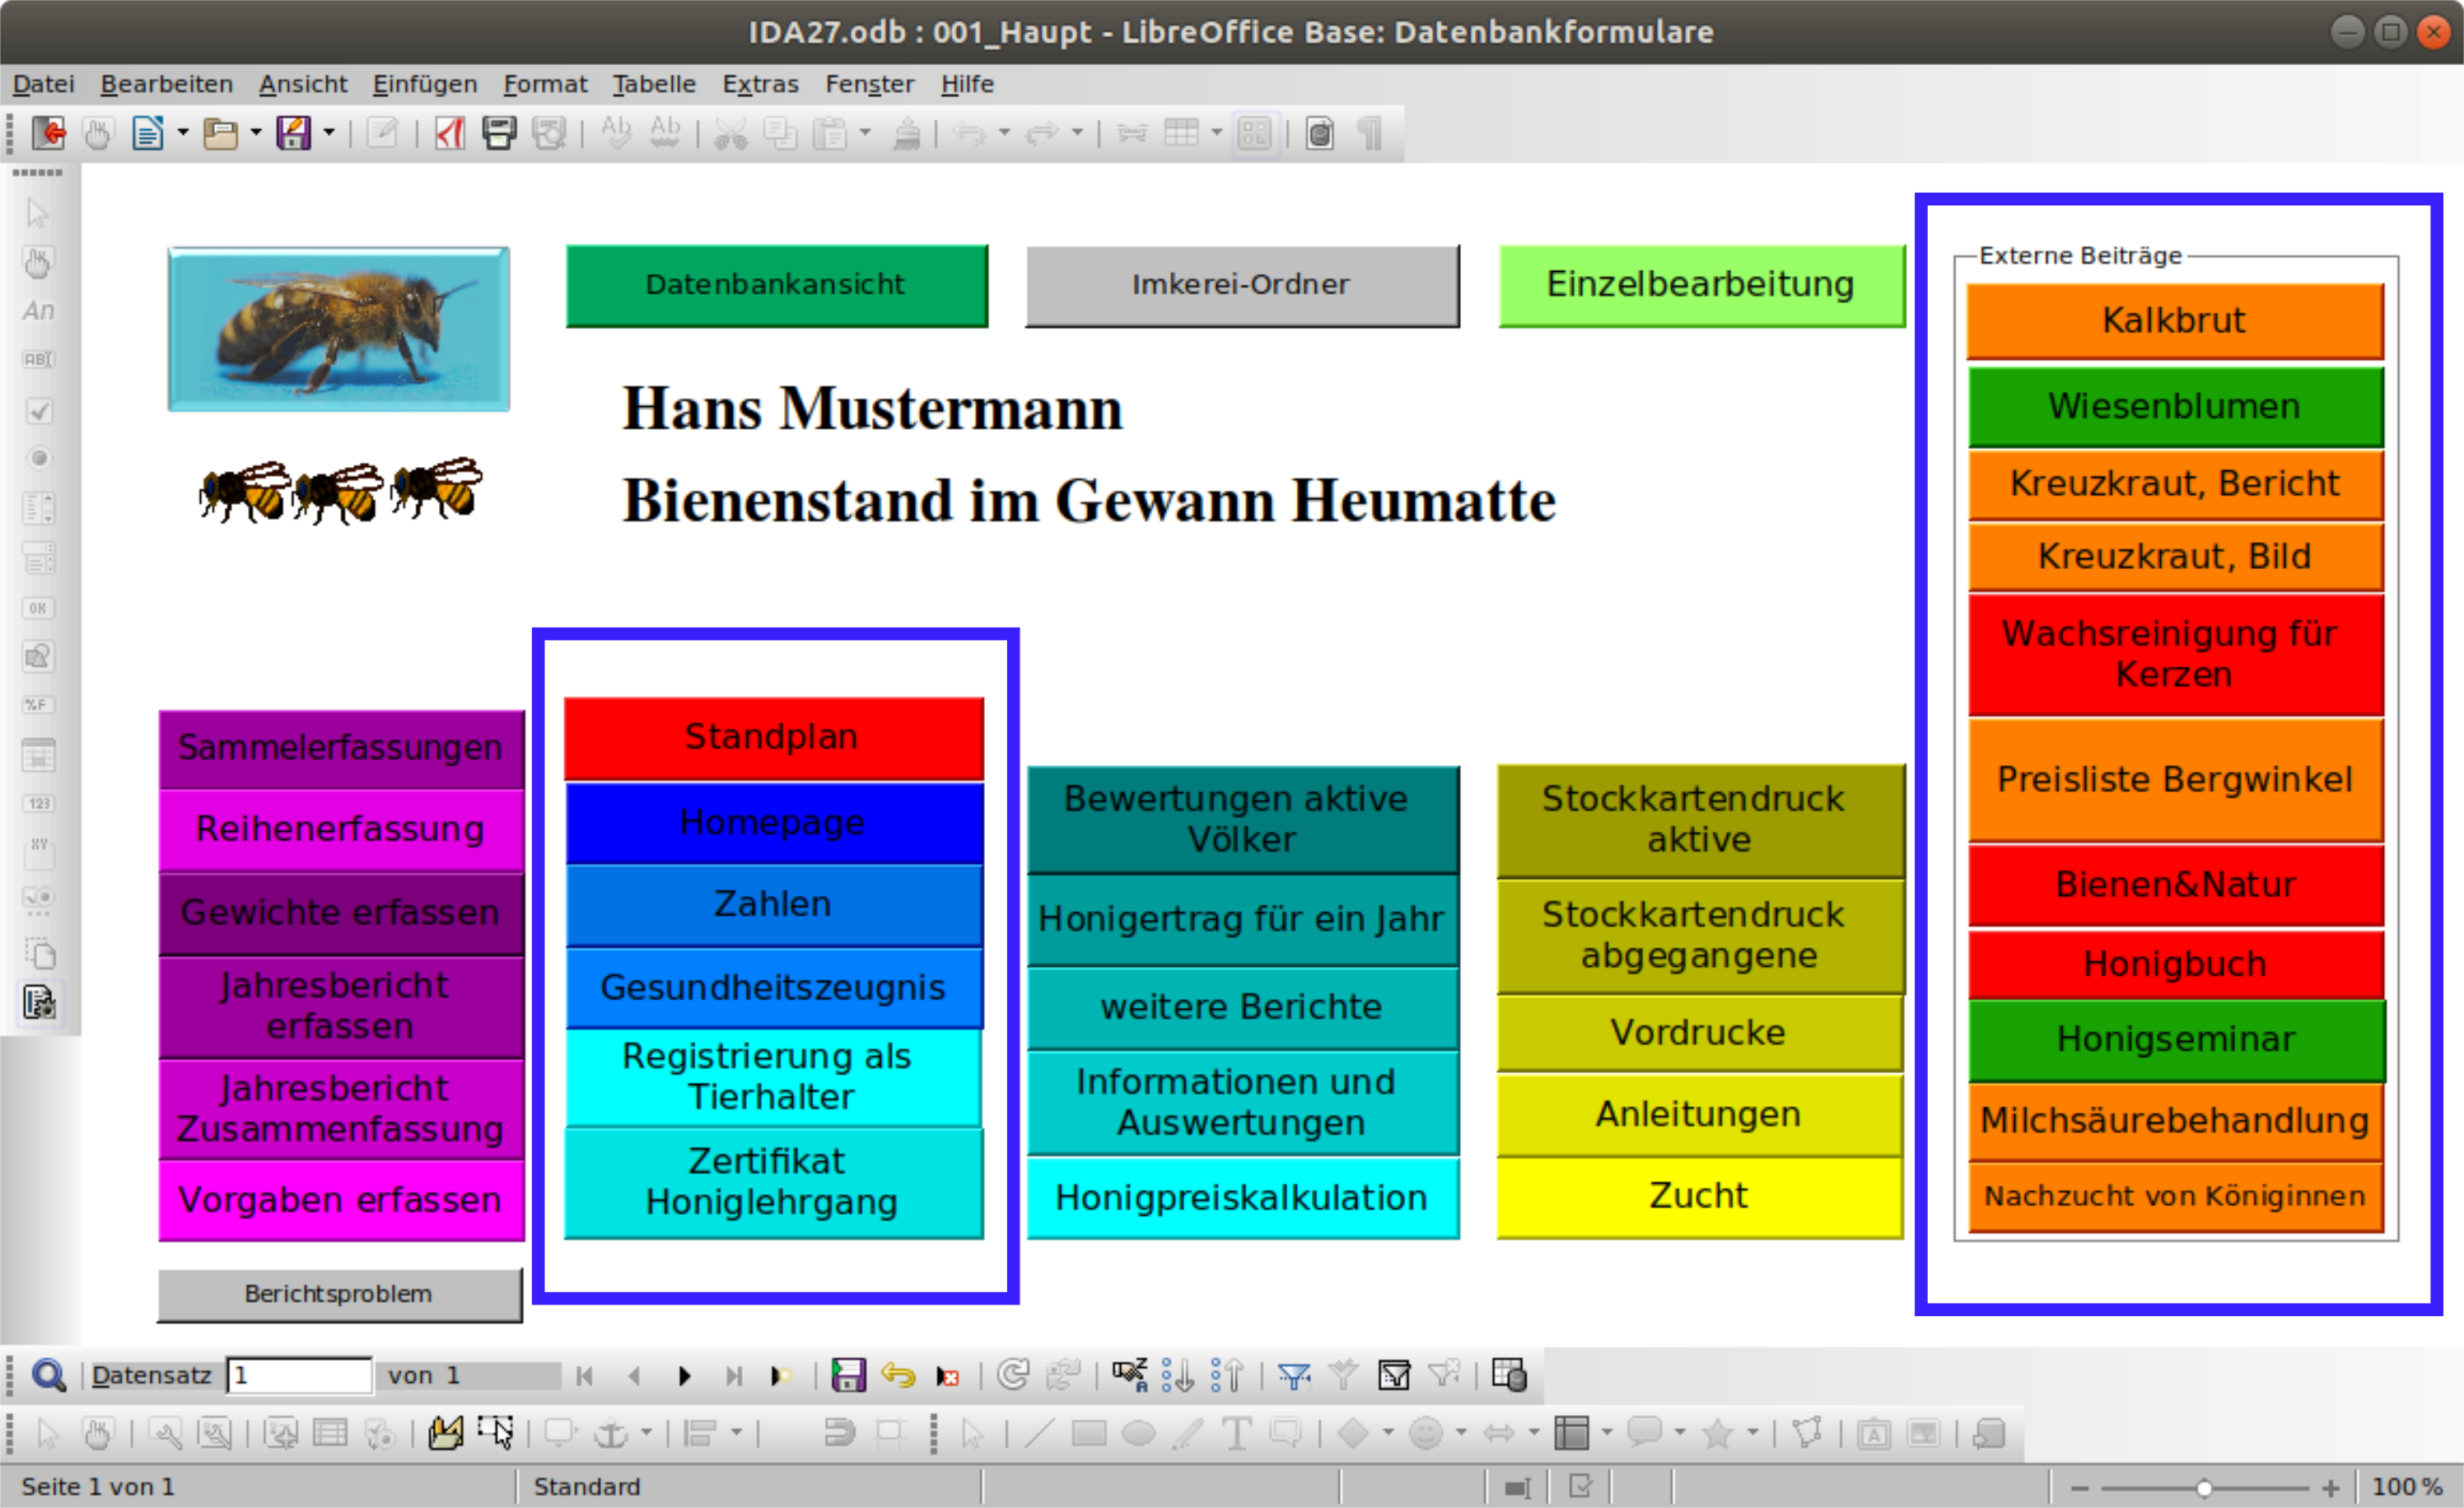This screenshot has height=1508, width=2464.
Task: Open the Ansicht menu
Action: click(303, 84)
